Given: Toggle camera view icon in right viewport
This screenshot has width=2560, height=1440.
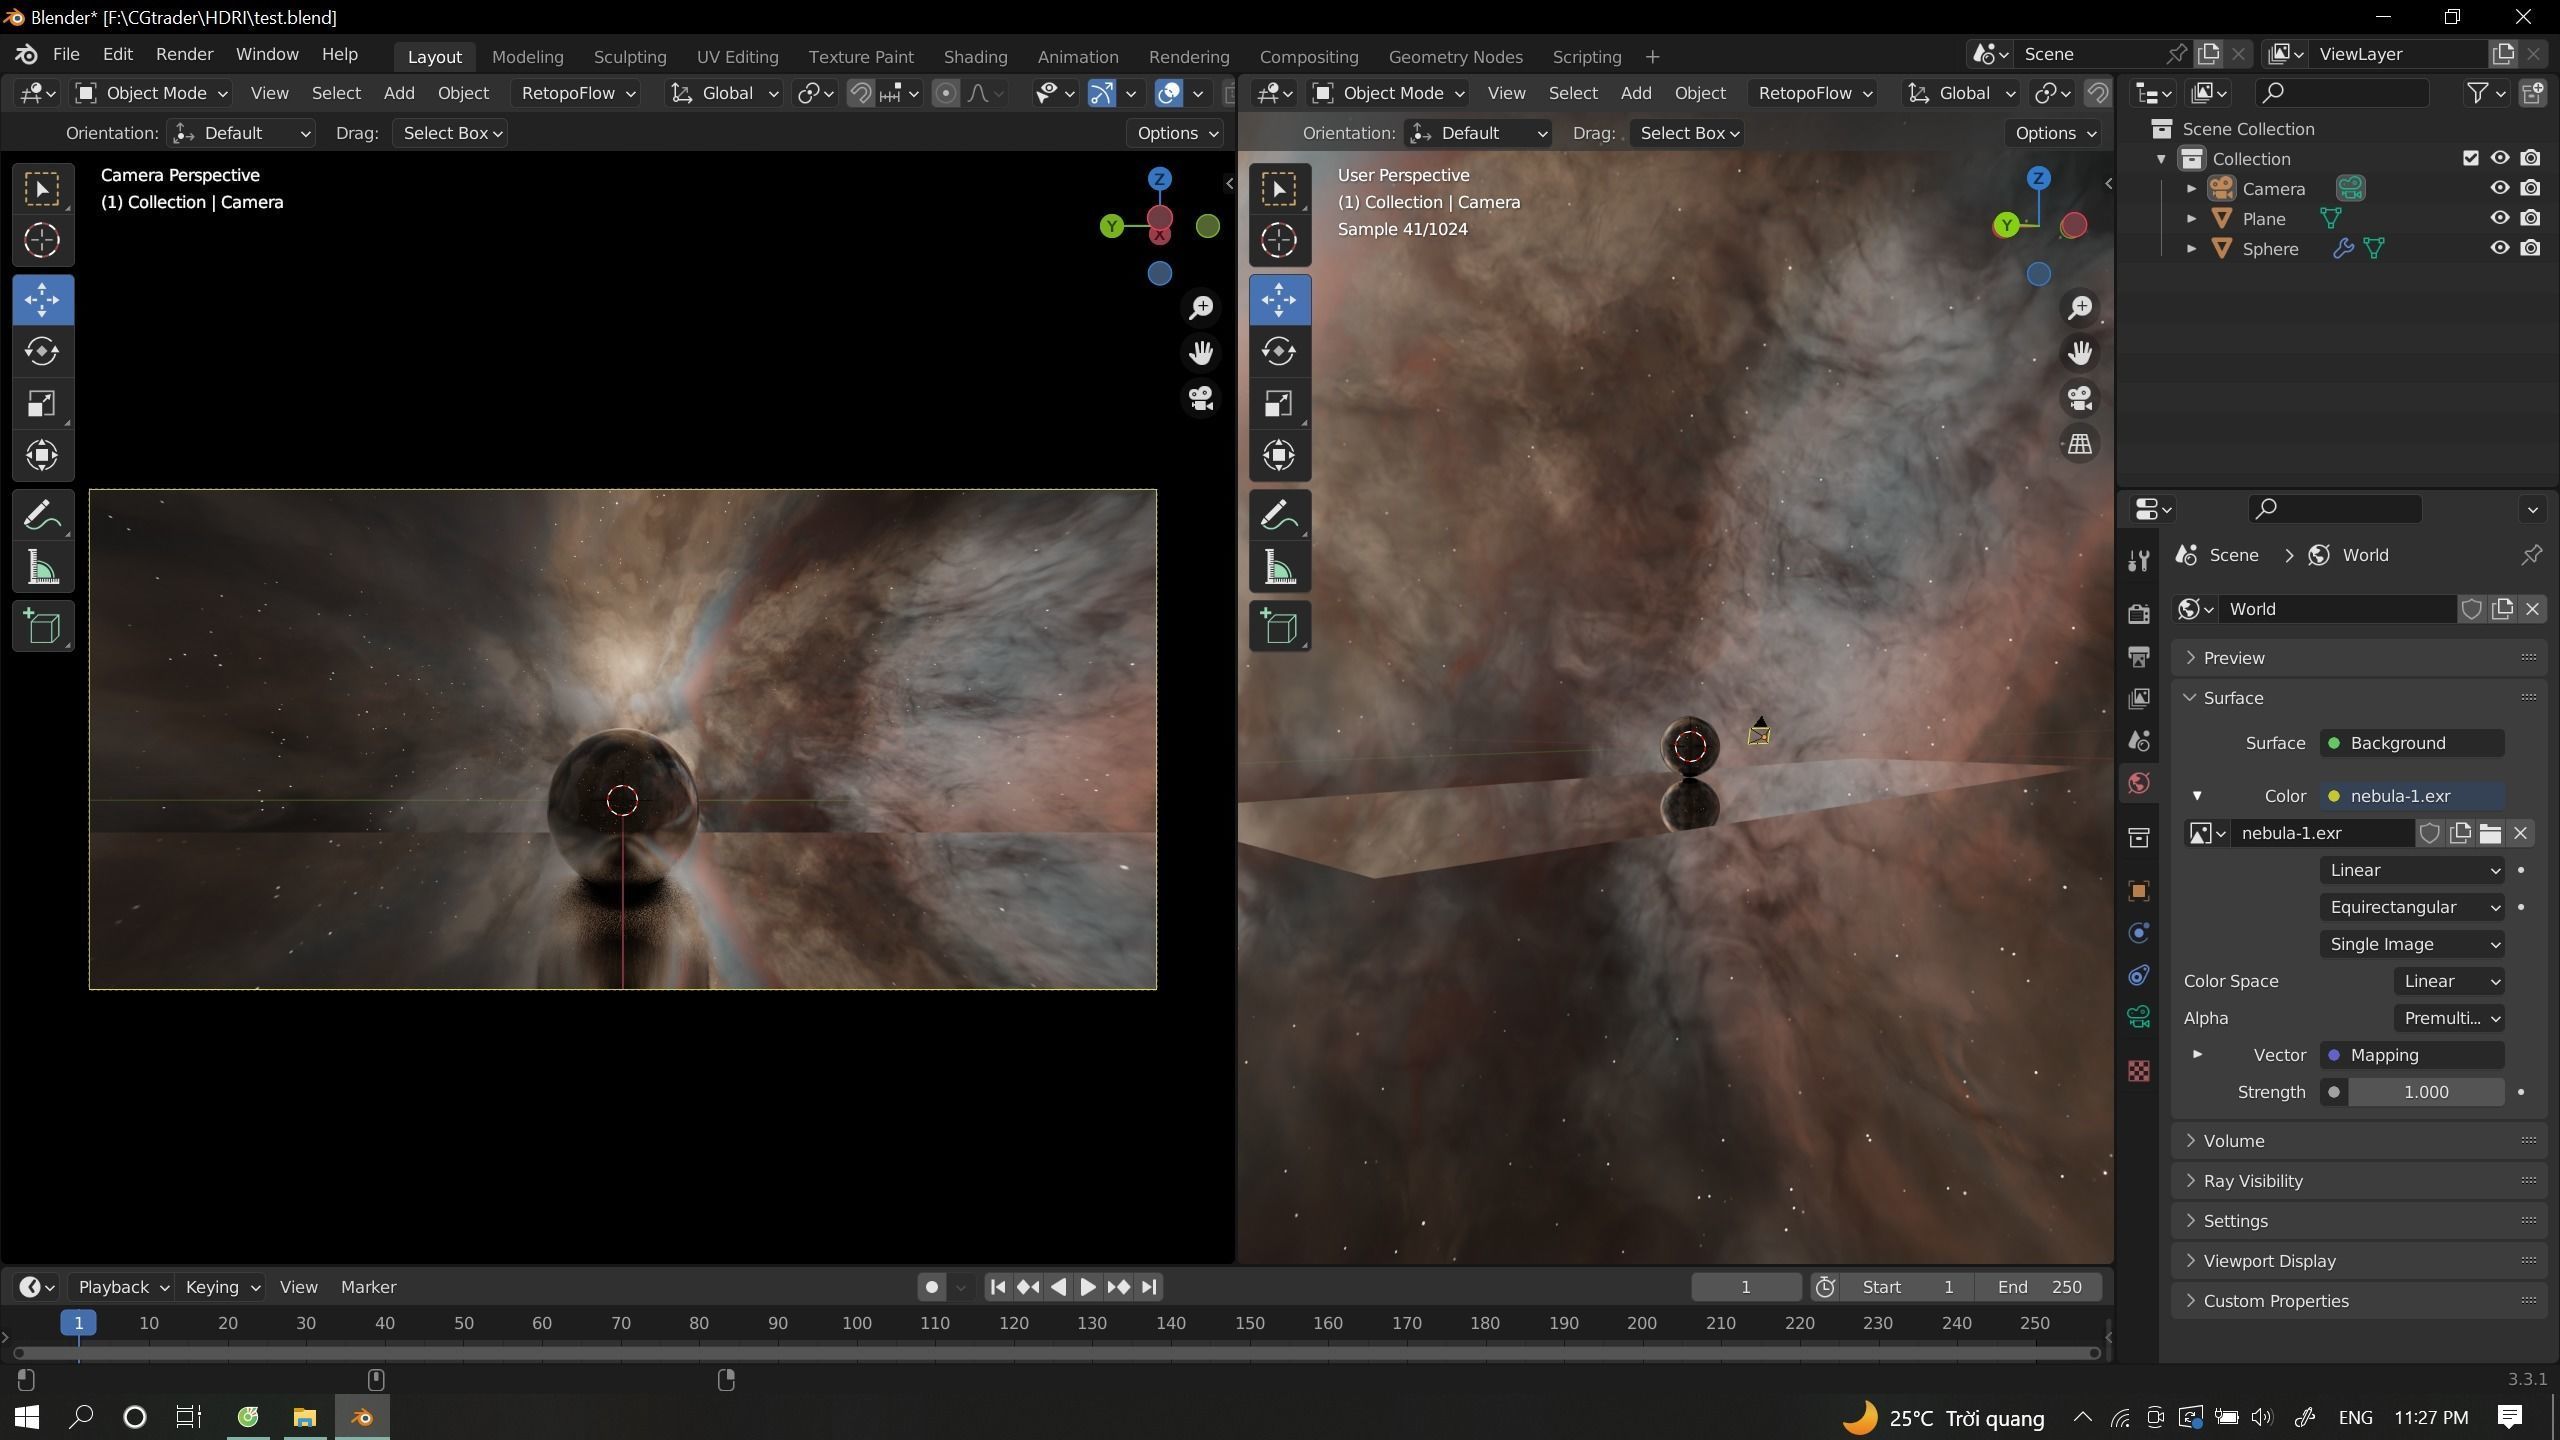Looking at the screenshot, I should click(2080, 398).
